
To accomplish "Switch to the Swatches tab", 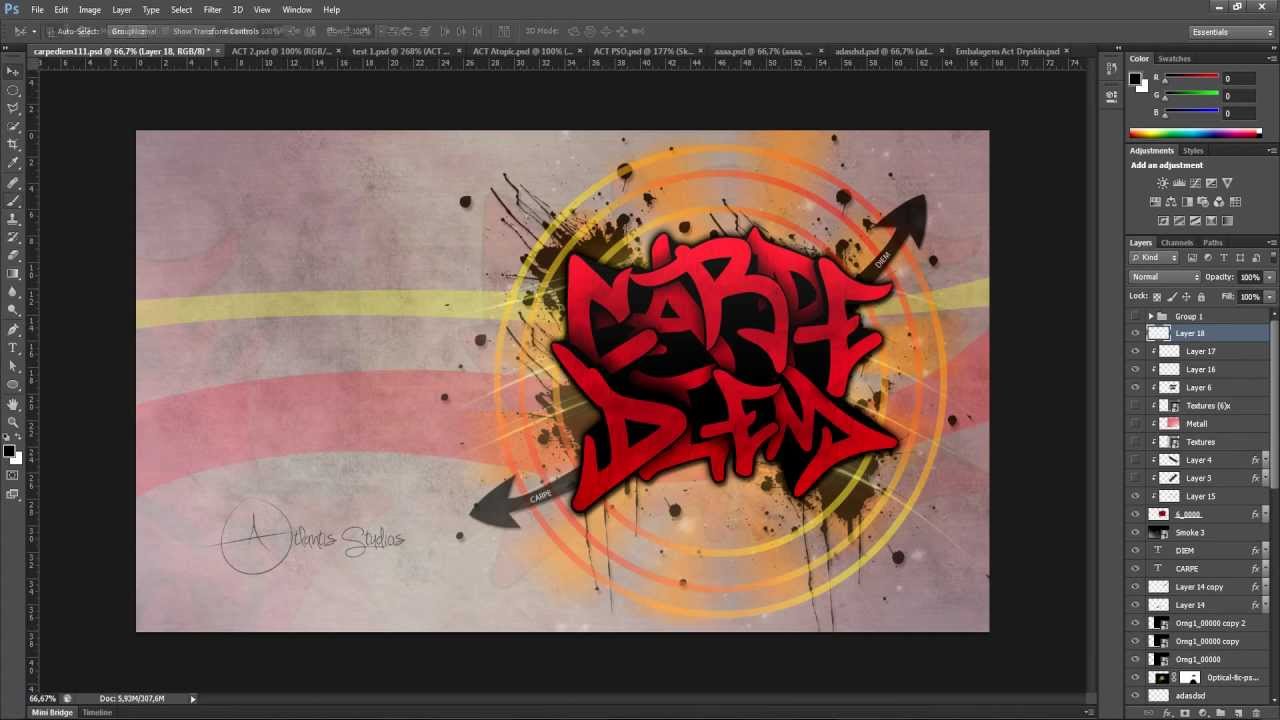I will pyautogui.click(x=1174, y=59).
